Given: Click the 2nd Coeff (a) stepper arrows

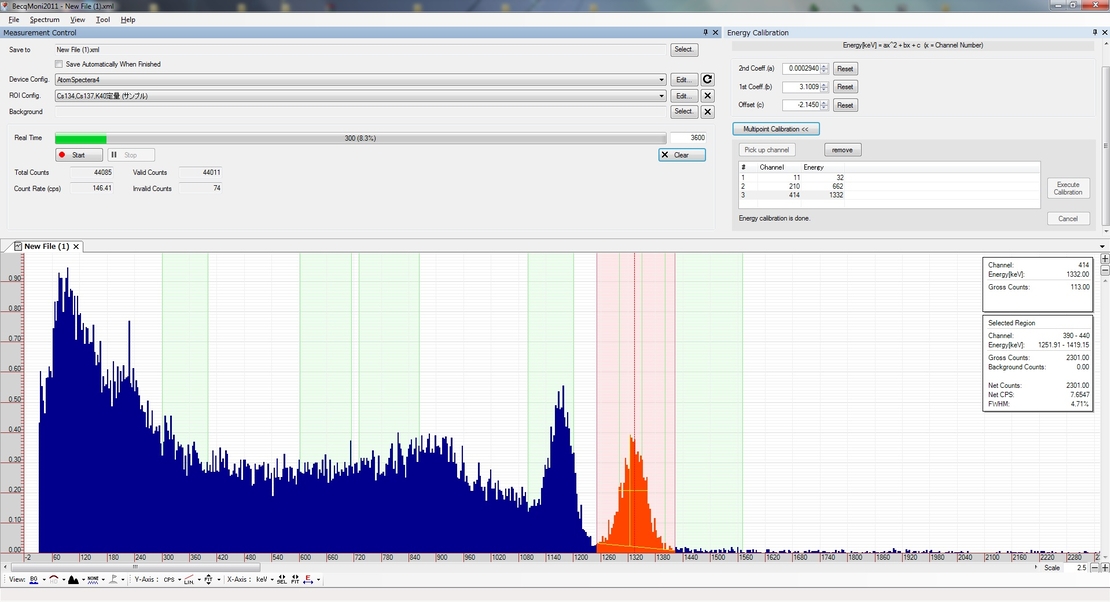Looking at the screenshot, I should [824, 69].
